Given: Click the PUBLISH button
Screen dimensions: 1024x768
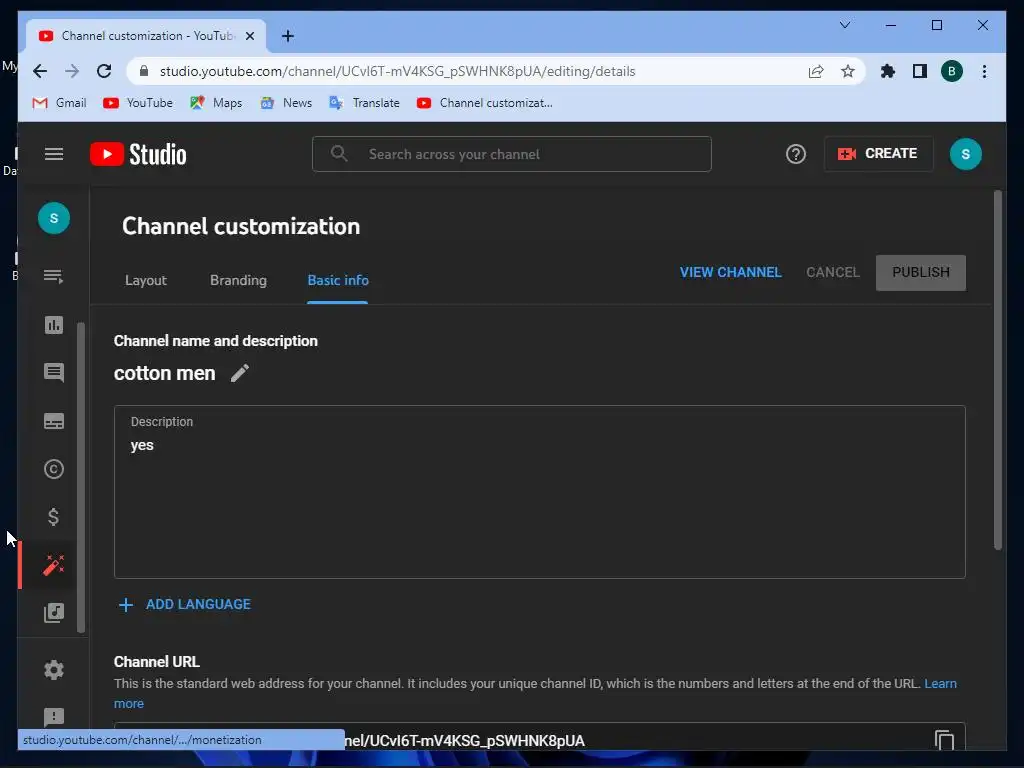Looking at the screenshot, I should [921, 272].
